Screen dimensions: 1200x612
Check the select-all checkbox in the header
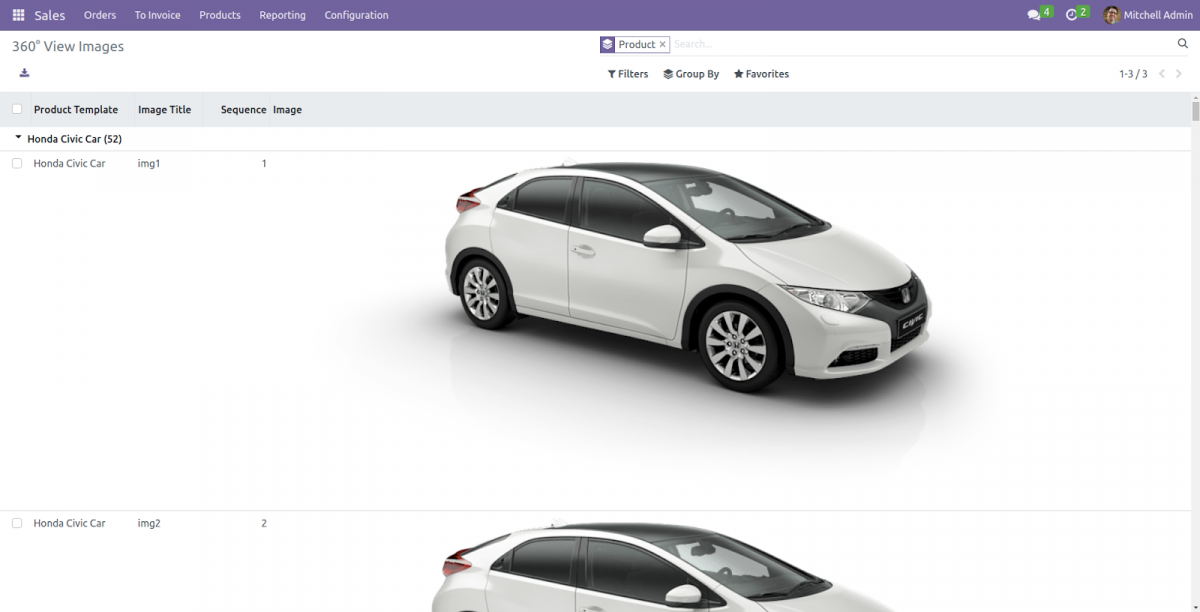16,108
